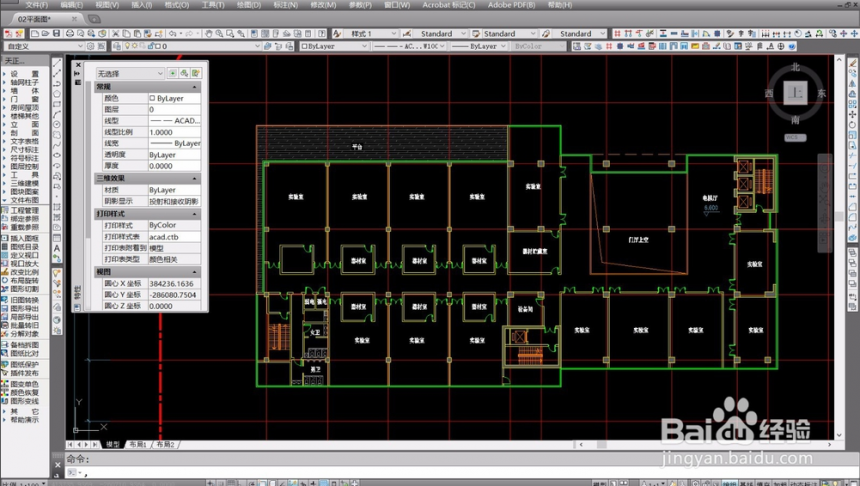
Task: Collapse the 三维效果 section
Action: click(194, 178)
